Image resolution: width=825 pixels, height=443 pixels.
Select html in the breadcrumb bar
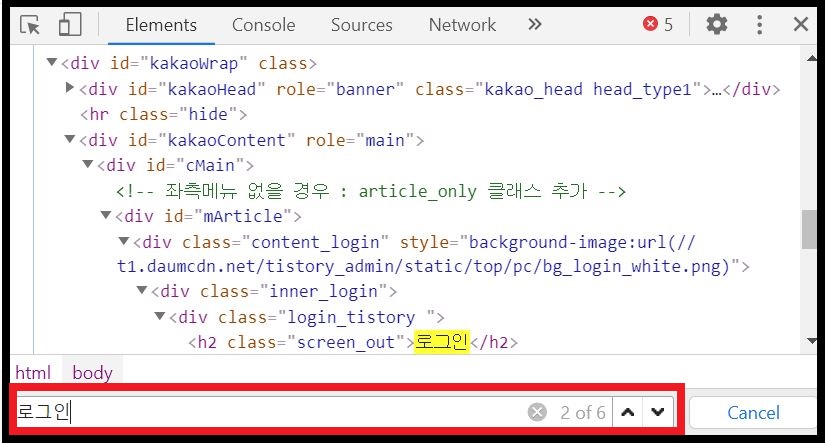pos(33,372)
